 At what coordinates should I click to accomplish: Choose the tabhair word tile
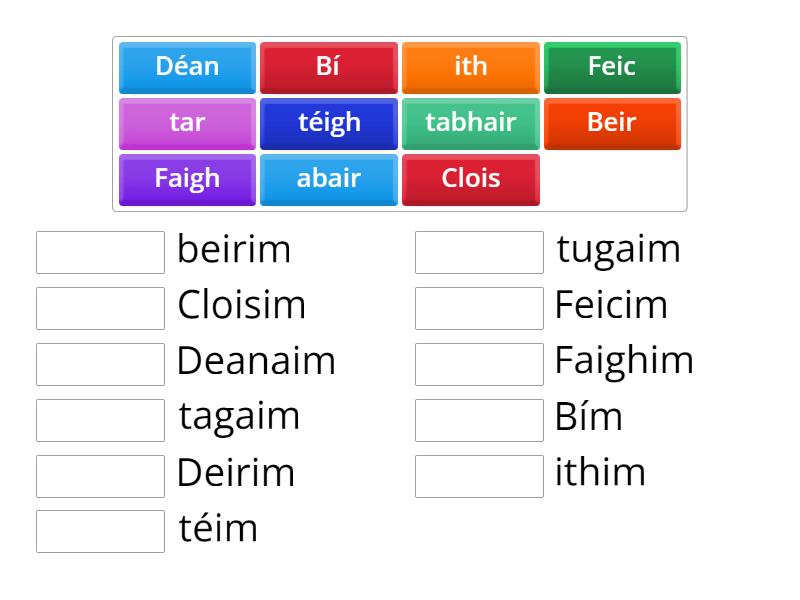[470, 123]
